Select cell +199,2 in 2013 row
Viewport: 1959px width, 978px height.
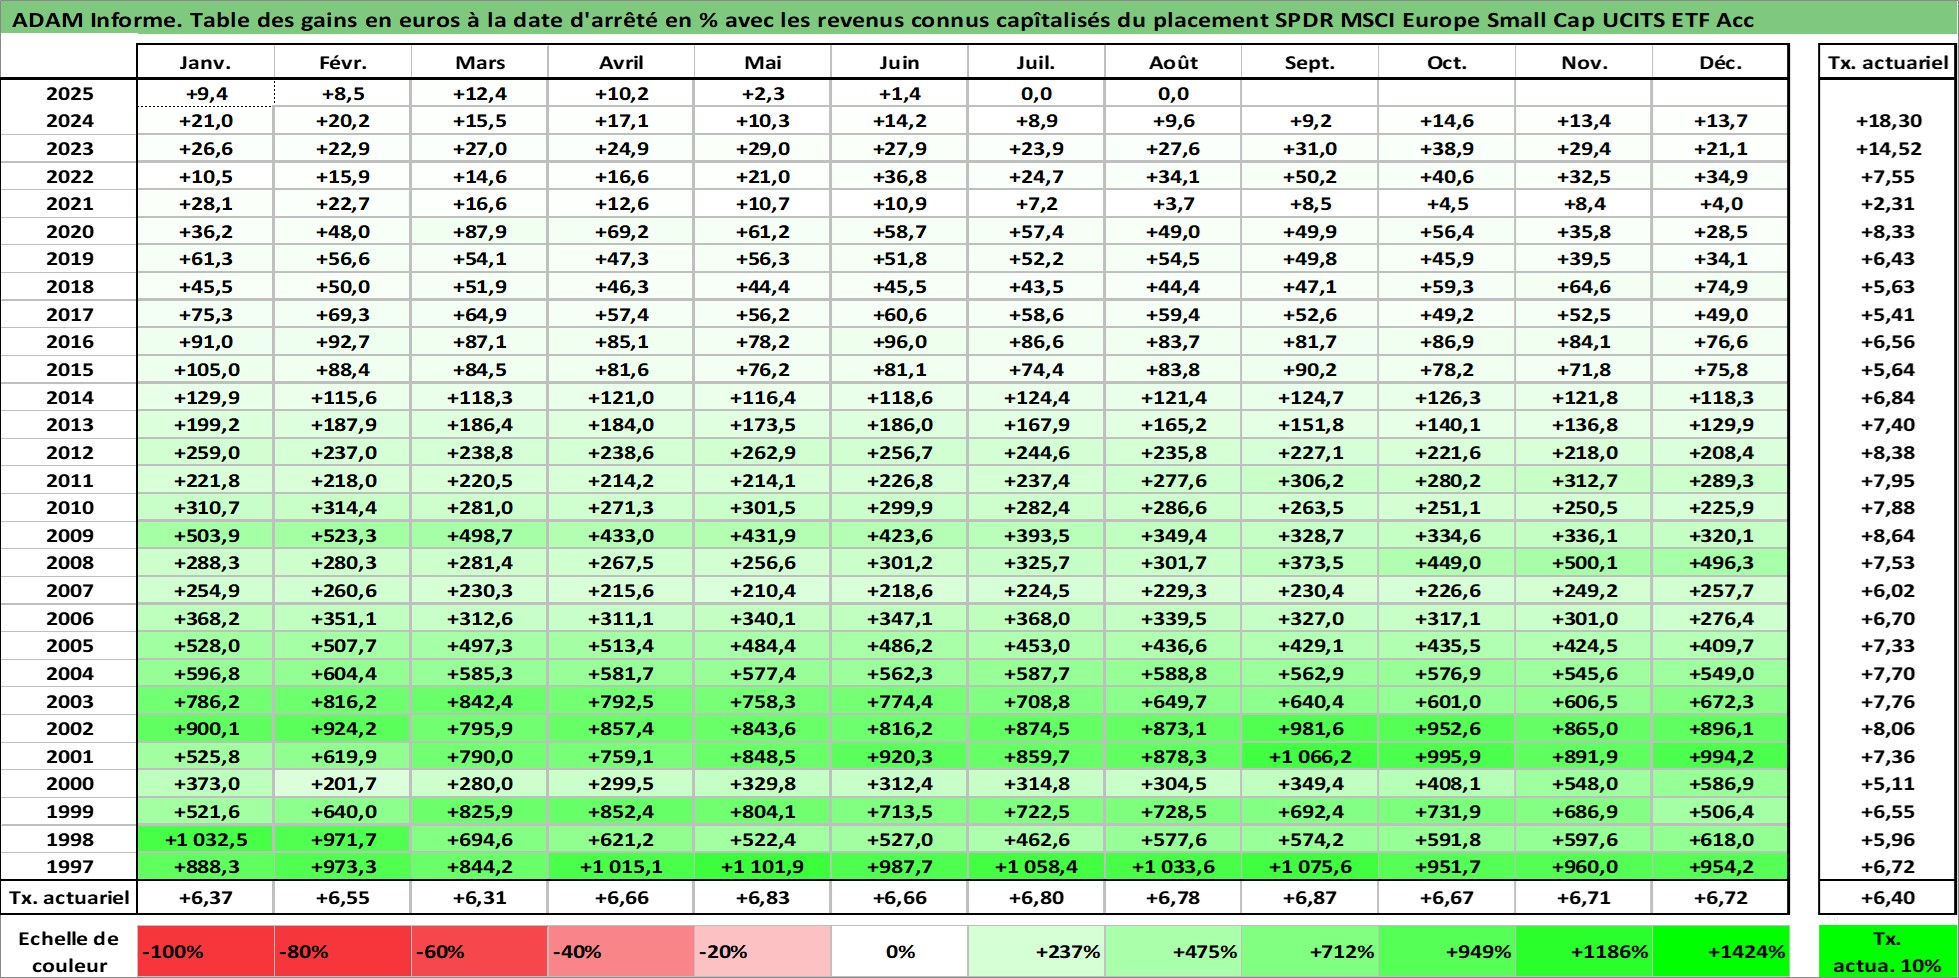tap(205, 425)
